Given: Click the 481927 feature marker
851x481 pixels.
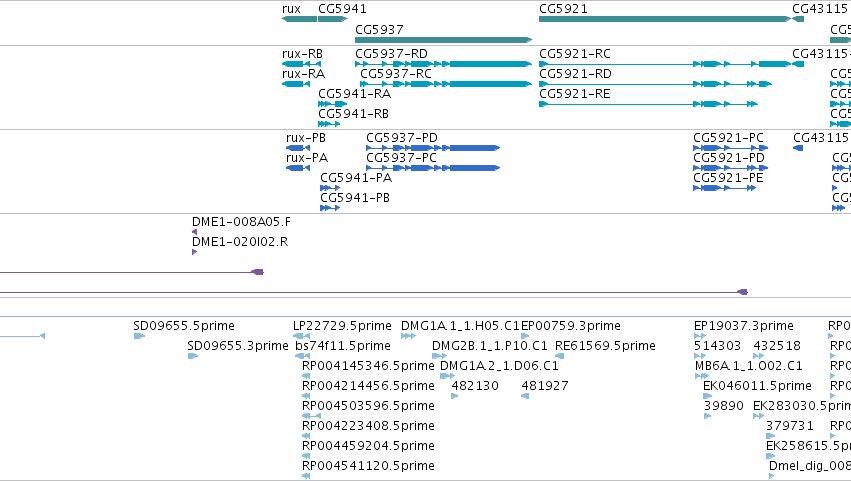Looking at the screenshot, I should click(x=525, y=396).
